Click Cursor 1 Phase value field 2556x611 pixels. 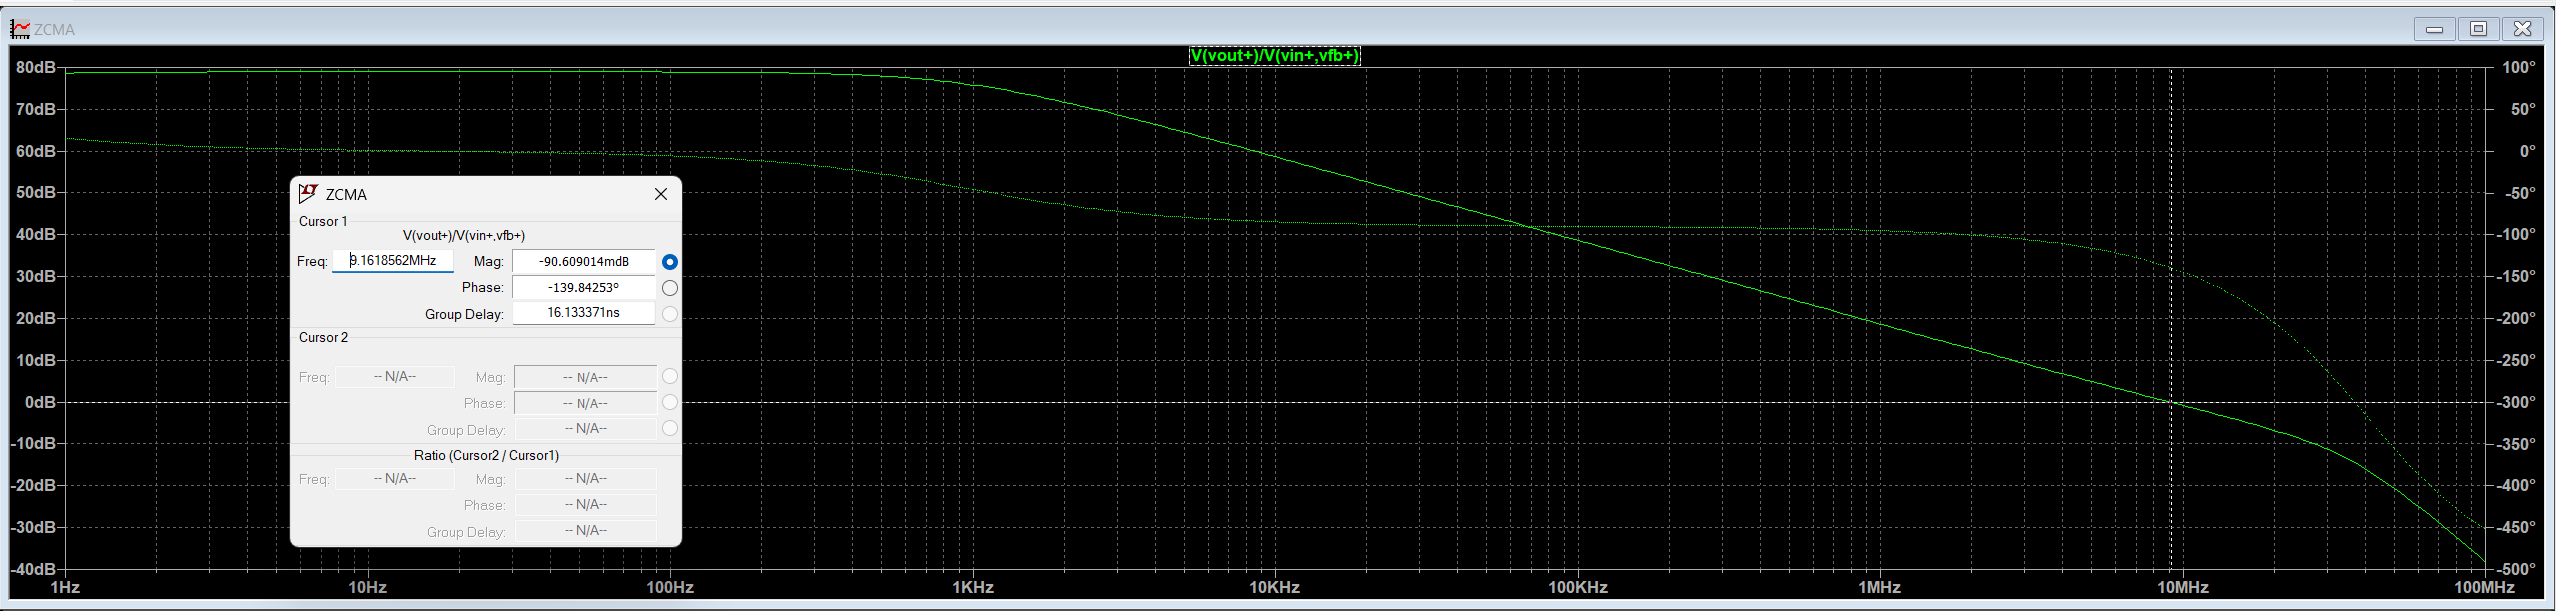pos(584,288)
